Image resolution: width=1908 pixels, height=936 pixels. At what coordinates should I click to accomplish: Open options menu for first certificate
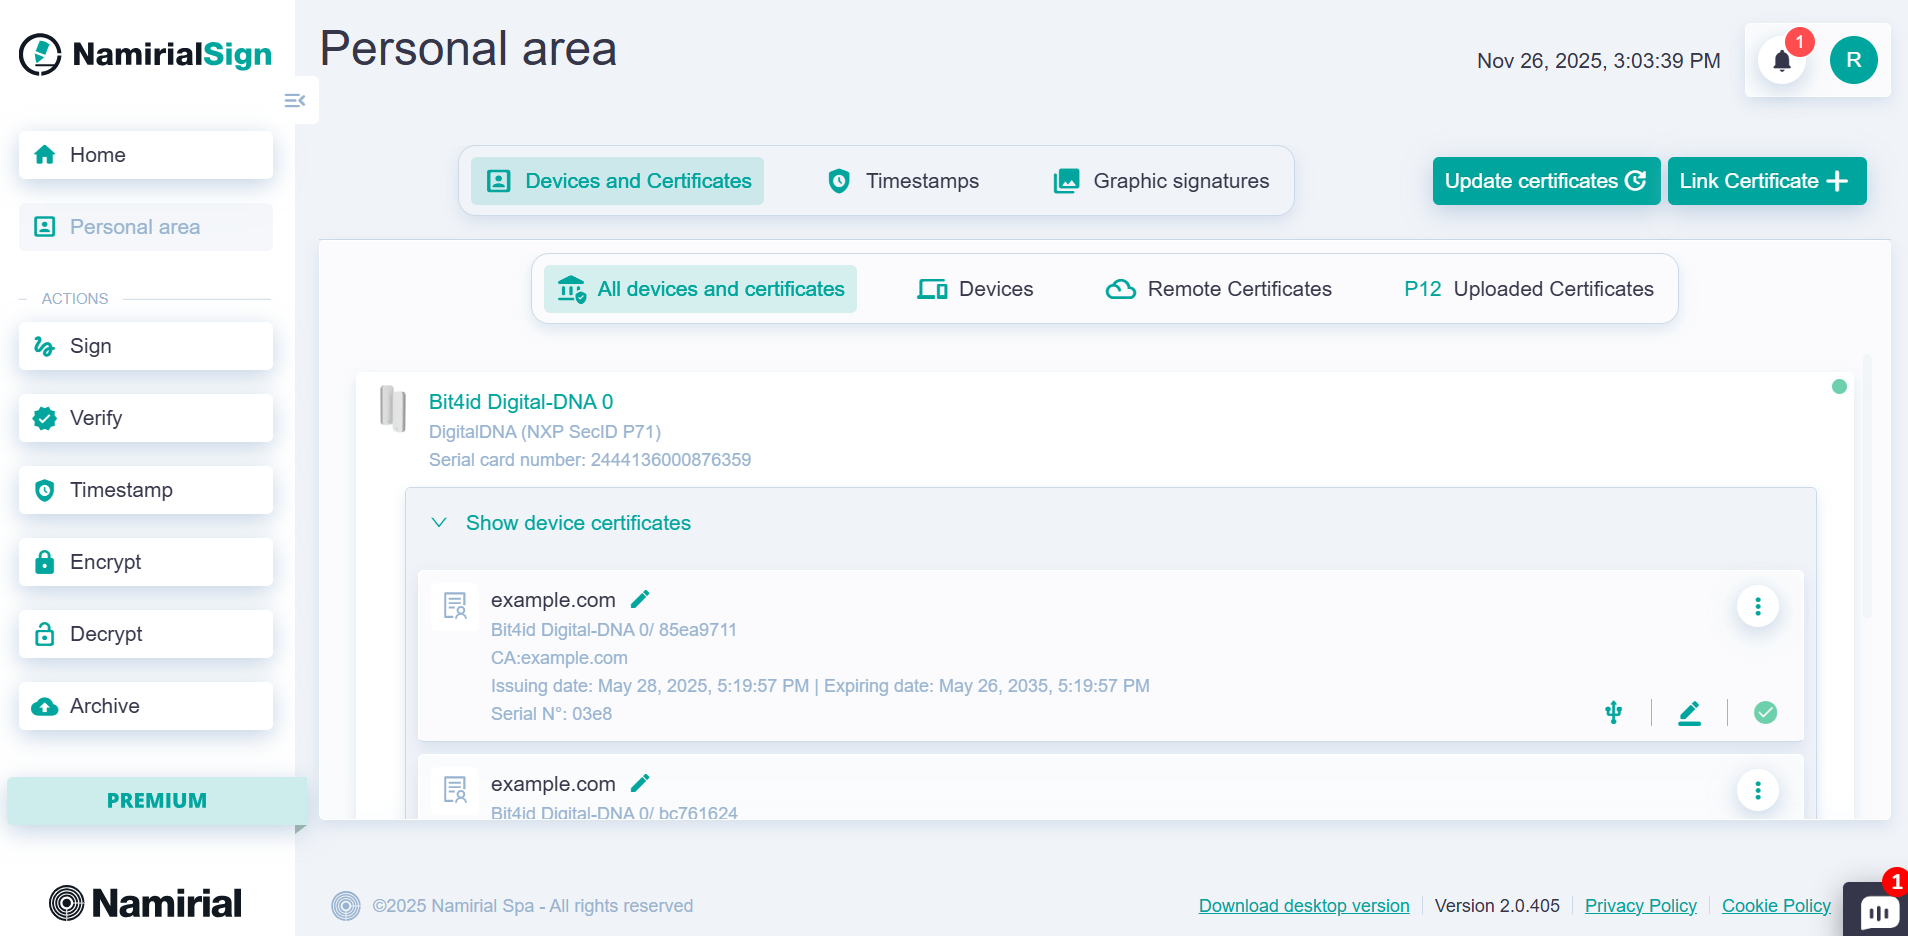click(1757, 606)
